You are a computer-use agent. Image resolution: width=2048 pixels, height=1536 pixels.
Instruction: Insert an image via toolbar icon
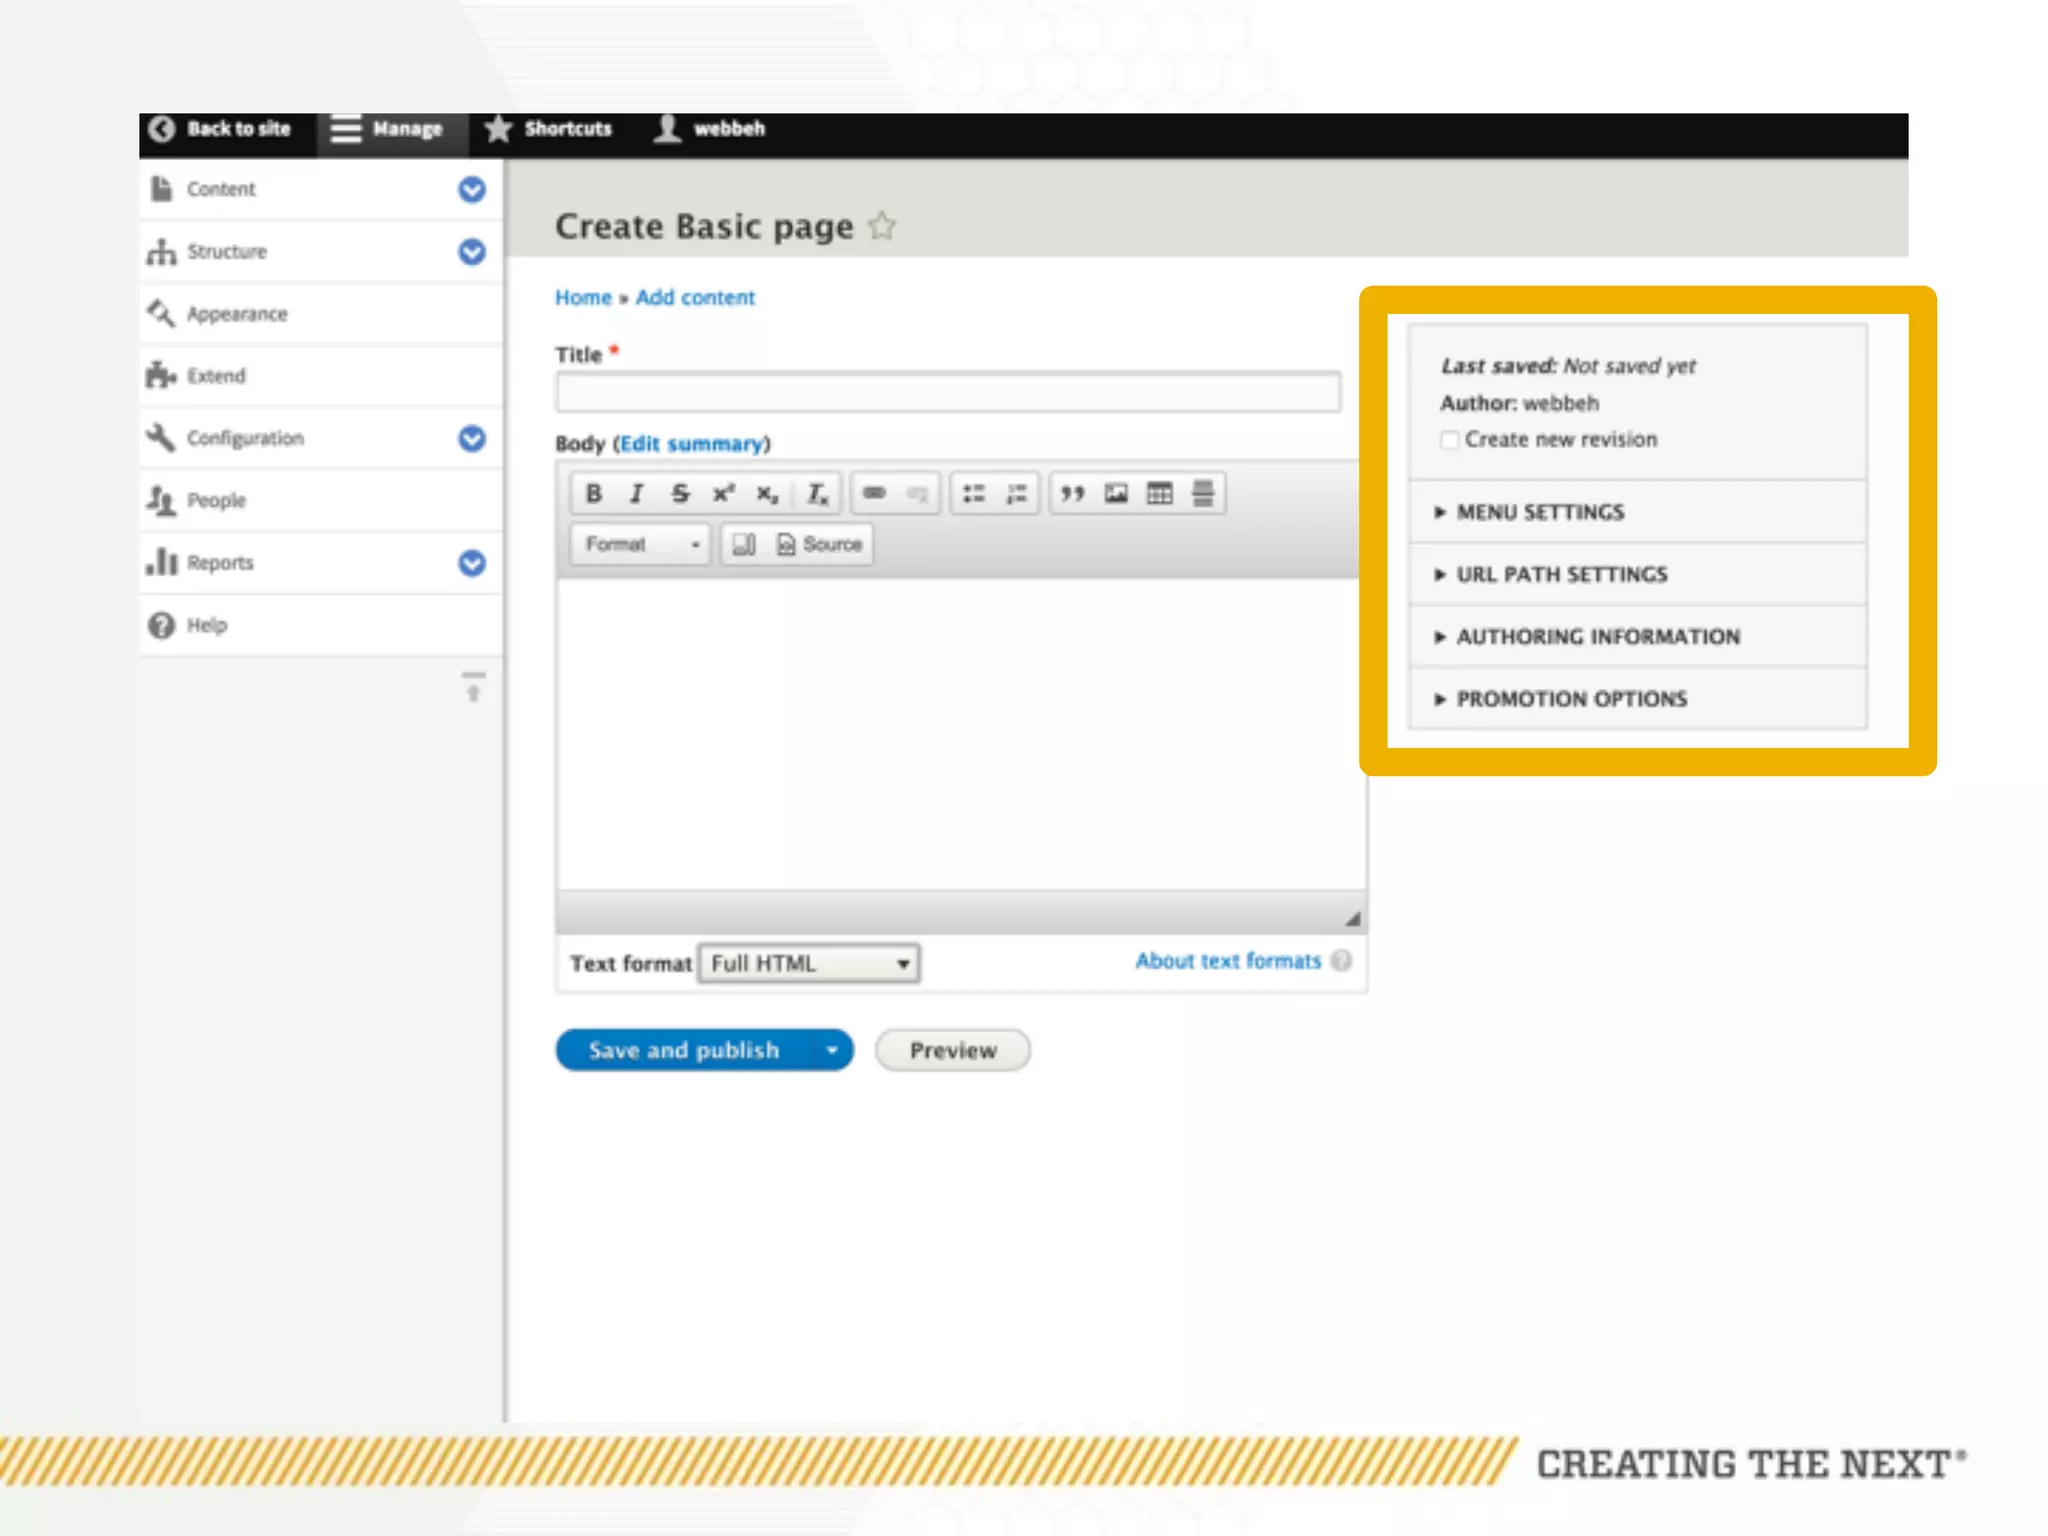(1116, 494)
